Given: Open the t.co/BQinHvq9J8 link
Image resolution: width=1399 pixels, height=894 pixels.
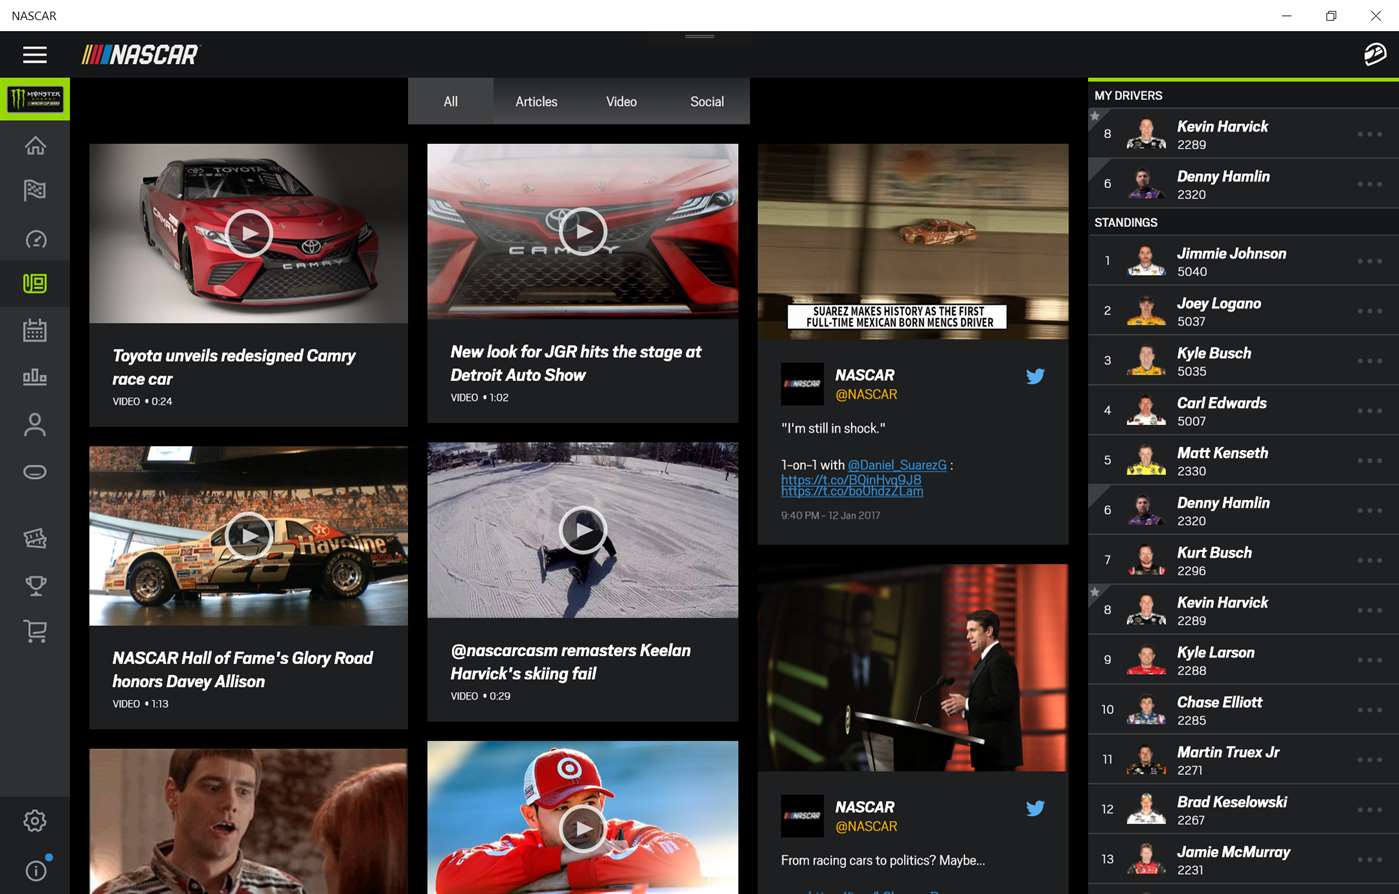Looking at the screenshot, I should coord(851,479).
